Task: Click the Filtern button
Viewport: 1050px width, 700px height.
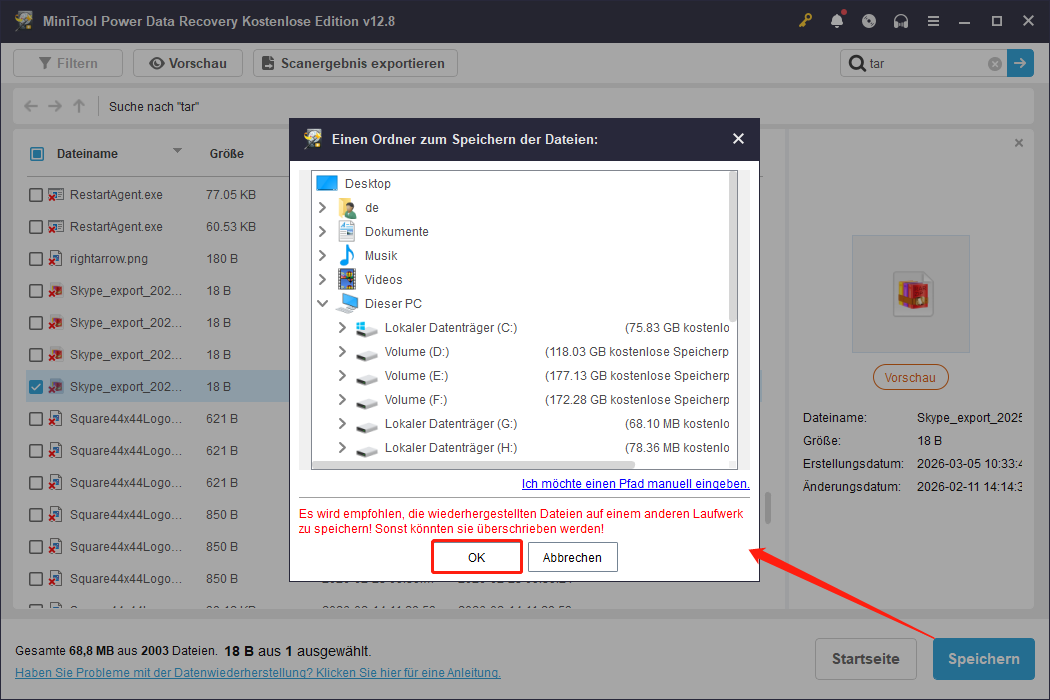Action: (x=68, y=63)
